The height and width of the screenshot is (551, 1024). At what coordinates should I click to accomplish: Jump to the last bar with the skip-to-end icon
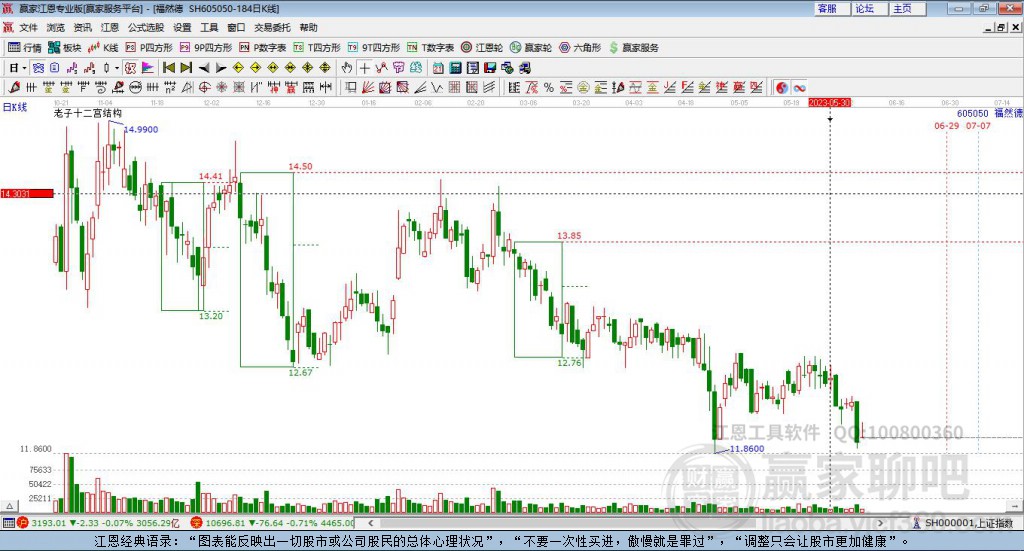pyautogui.click(x=186, y=68)
